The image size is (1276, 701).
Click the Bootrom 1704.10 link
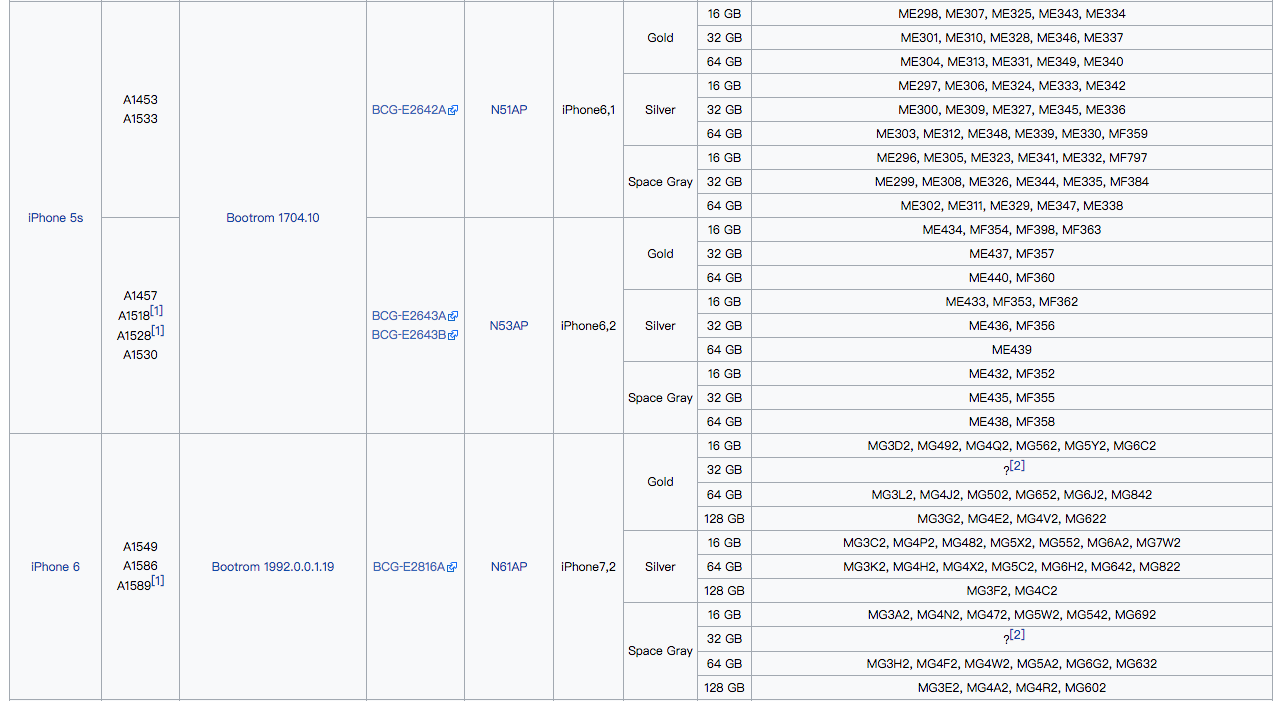pyautogui.click(x=273, y=218)
